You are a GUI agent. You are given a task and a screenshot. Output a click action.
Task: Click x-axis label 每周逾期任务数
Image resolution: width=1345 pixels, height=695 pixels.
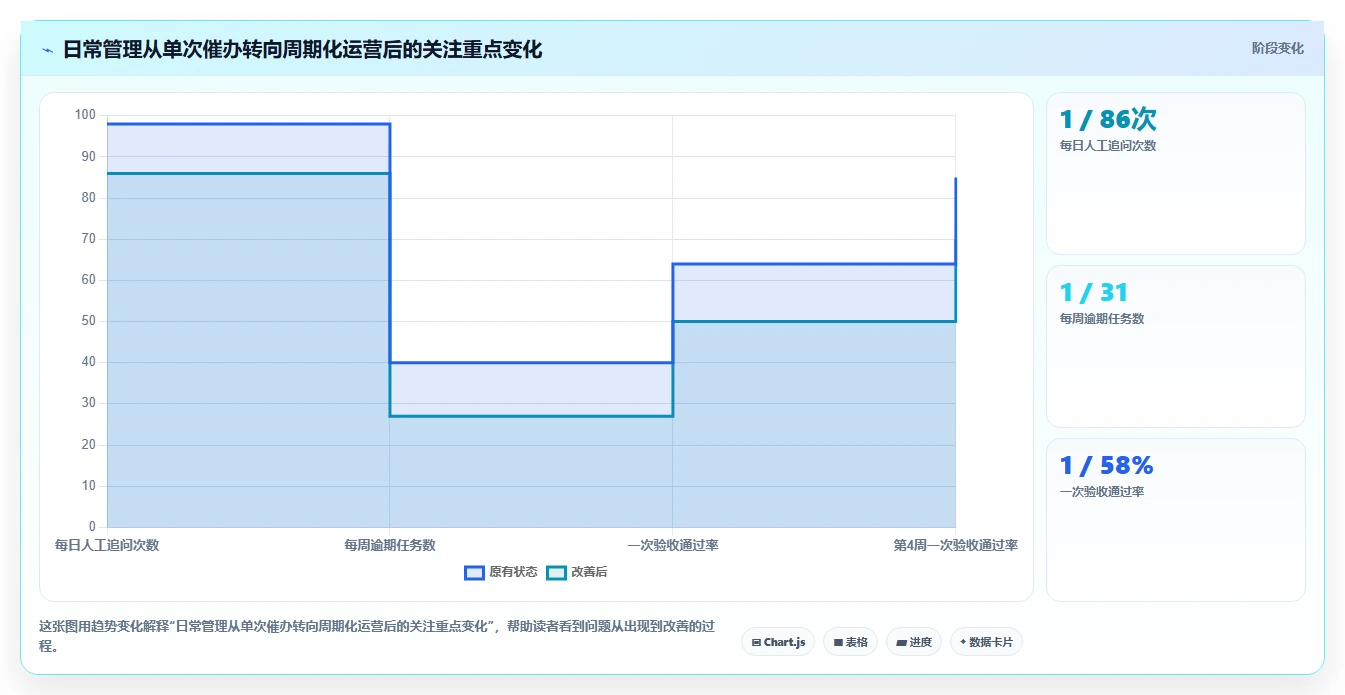tap(390, 545)
